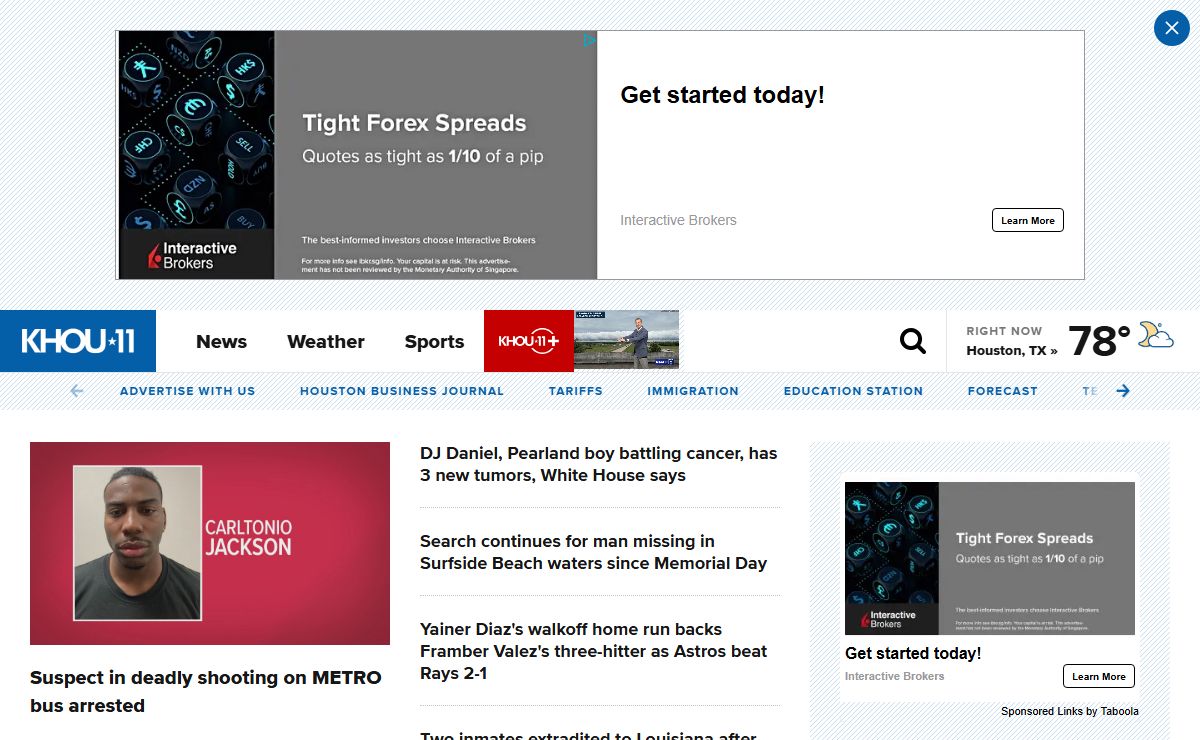Read Surfside Beach missing man story

pyautogui.click(x=594, y=552)
